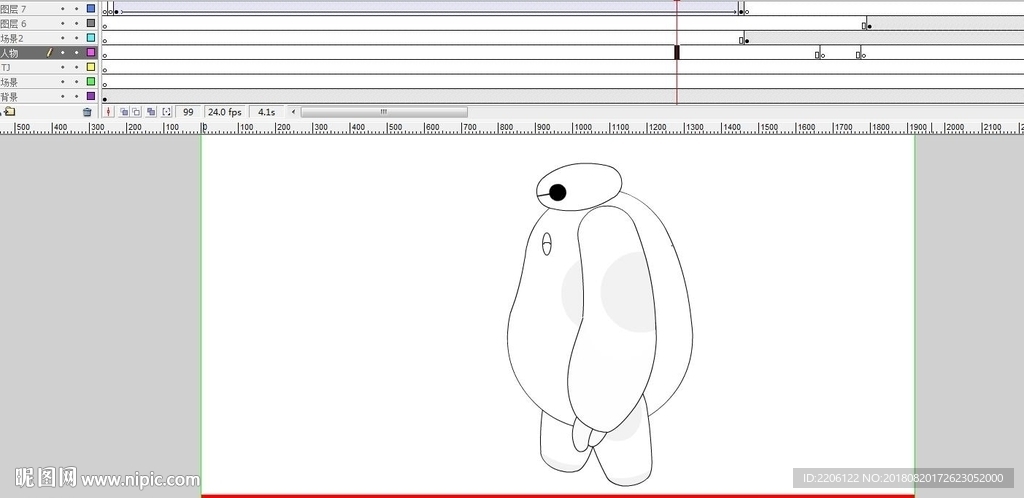Click Baymax's black eye on the stage
The image size is (1024, 498).
click(557, 192)
